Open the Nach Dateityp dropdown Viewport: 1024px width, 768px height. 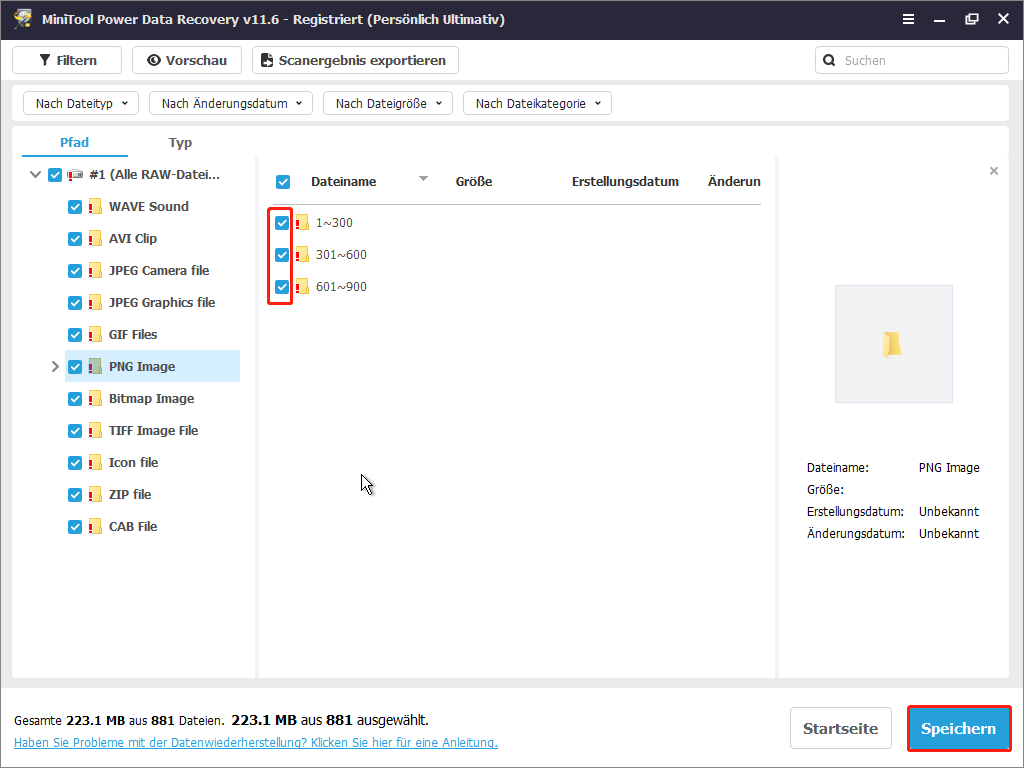pyautogui.click(x=81, y=103)
